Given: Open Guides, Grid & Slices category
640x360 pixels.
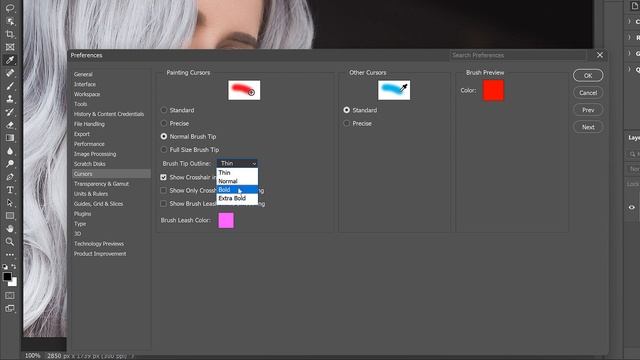Looking at the screenshot, I should click(98, 204).
